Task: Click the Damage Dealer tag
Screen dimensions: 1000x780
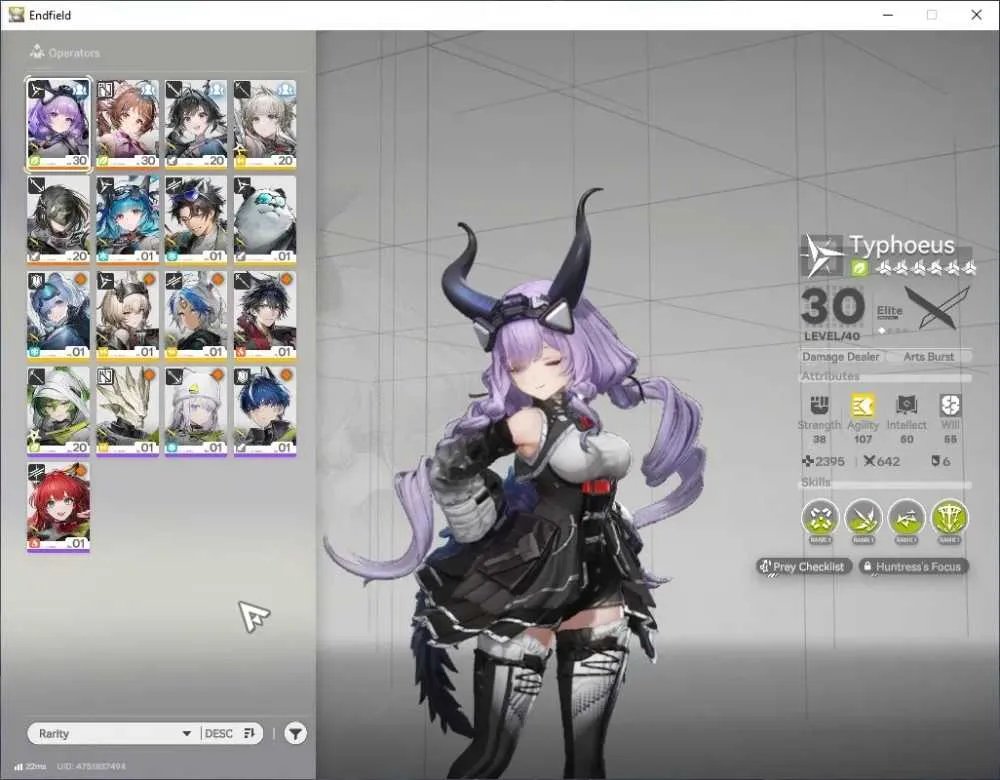Action: pyautogui.click(x=841, y=357)
